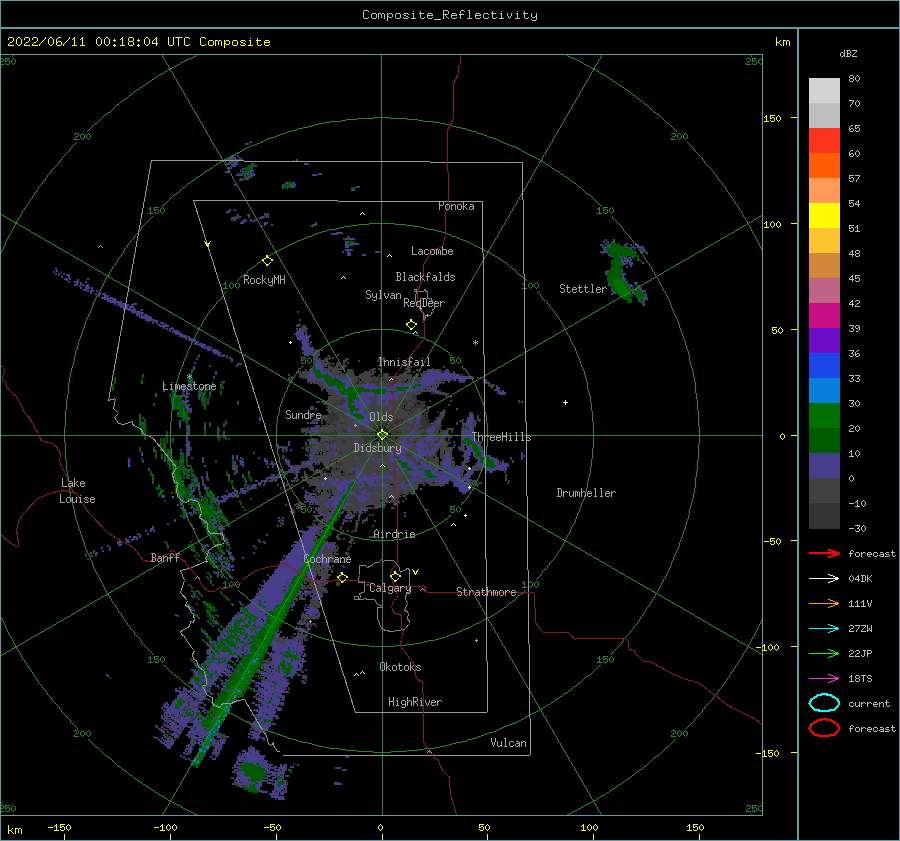Click the red forecast arrow in legend
Screen dimensions: 900x841
[824, 553]
